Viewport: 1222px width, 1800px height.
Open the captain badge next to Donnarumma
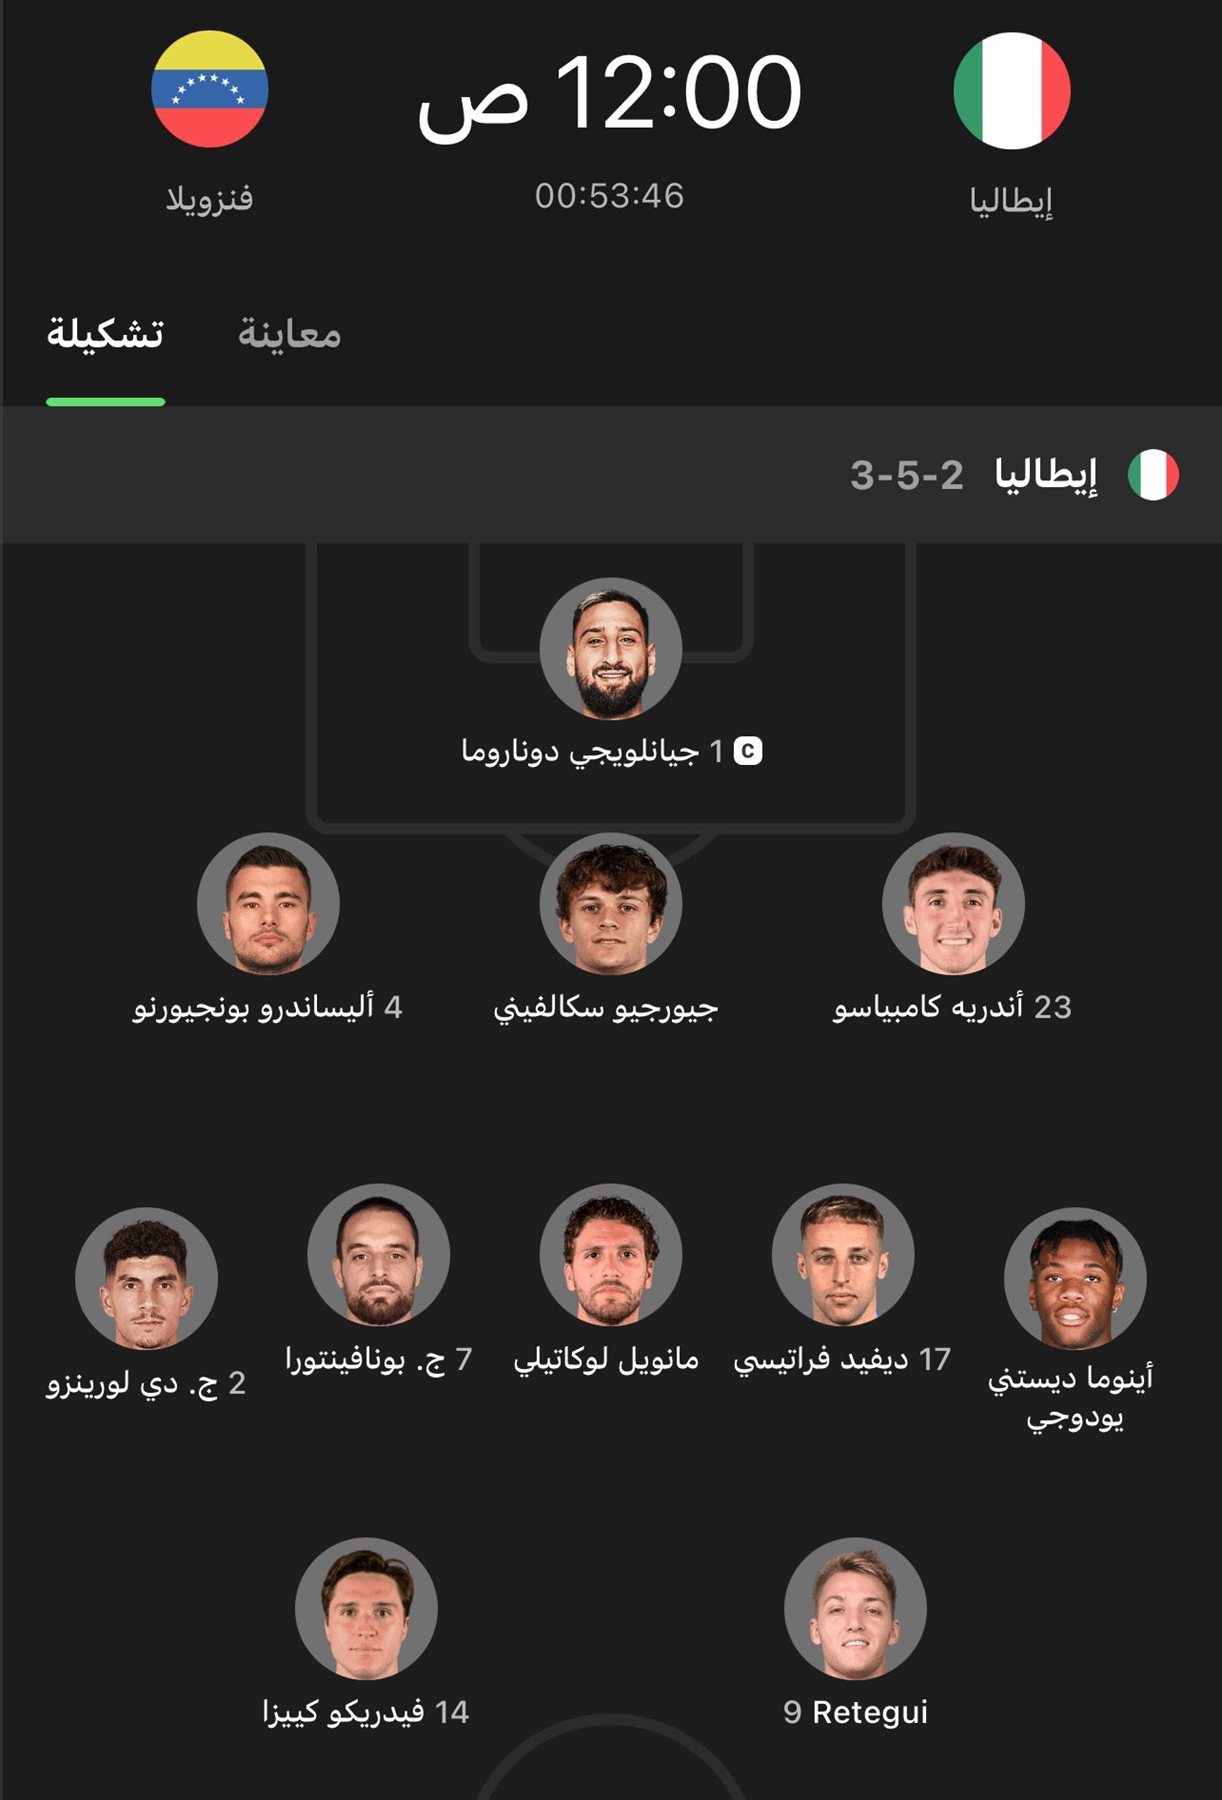(748, 751)
